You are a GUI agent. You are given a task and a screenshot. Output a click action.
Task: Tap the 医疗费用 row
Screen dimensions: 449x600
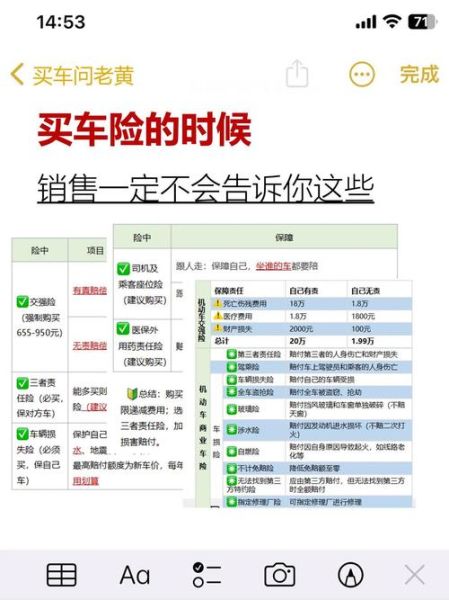pos(311,316)
